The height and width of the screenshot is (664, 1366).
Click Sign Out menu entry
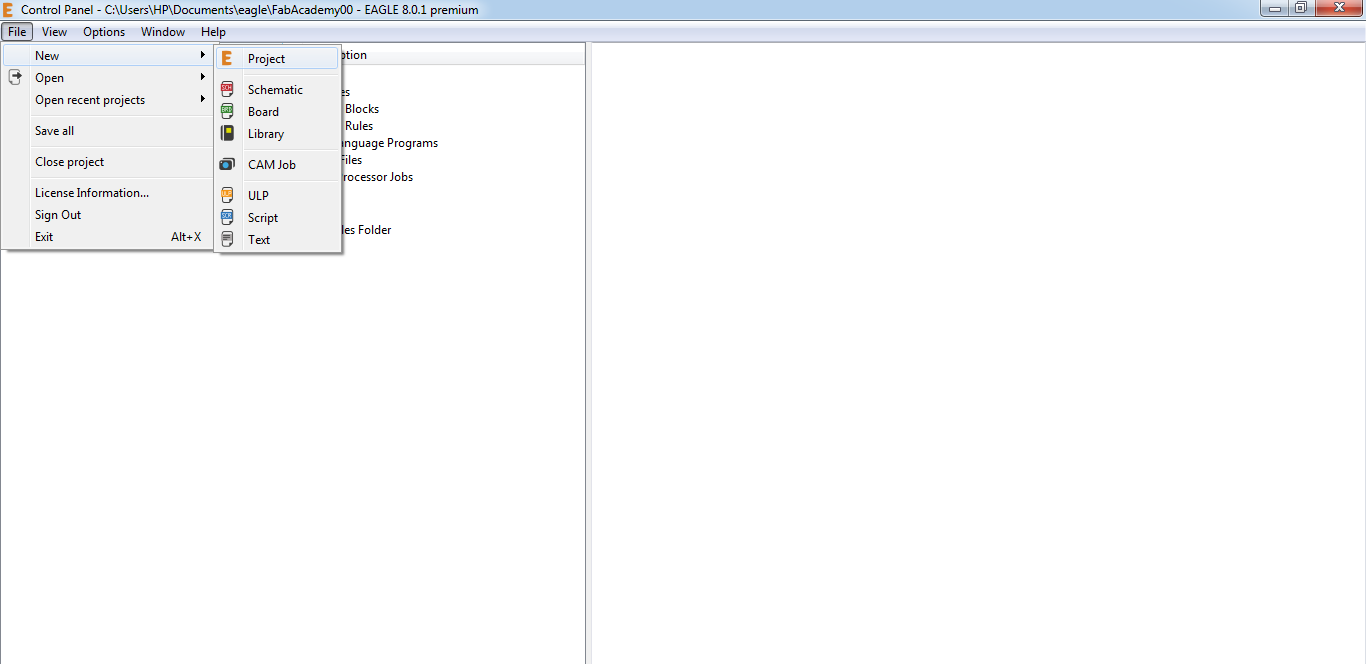pos(108,215)
